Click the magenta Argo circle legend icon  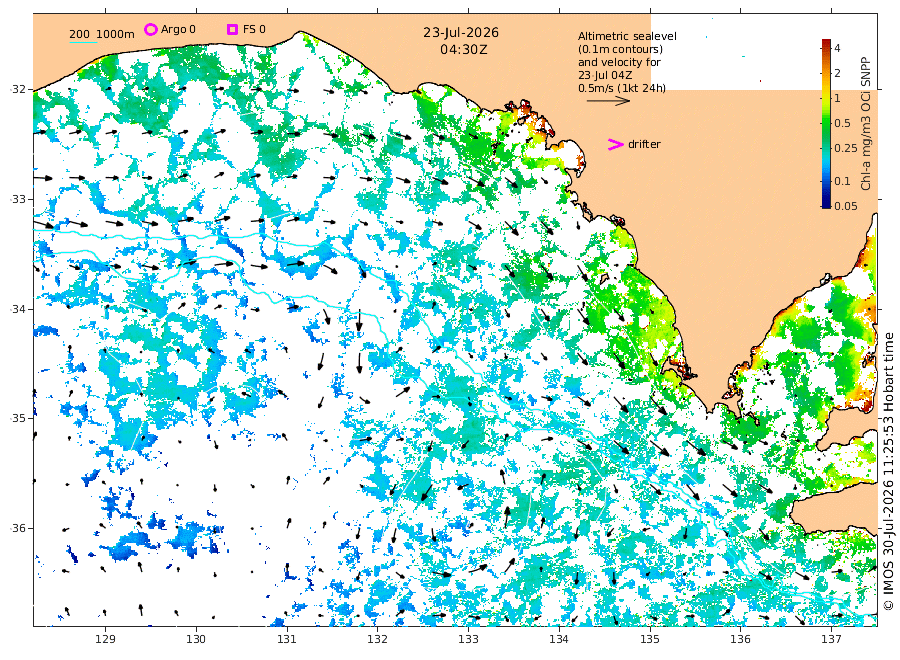point(150,29)
